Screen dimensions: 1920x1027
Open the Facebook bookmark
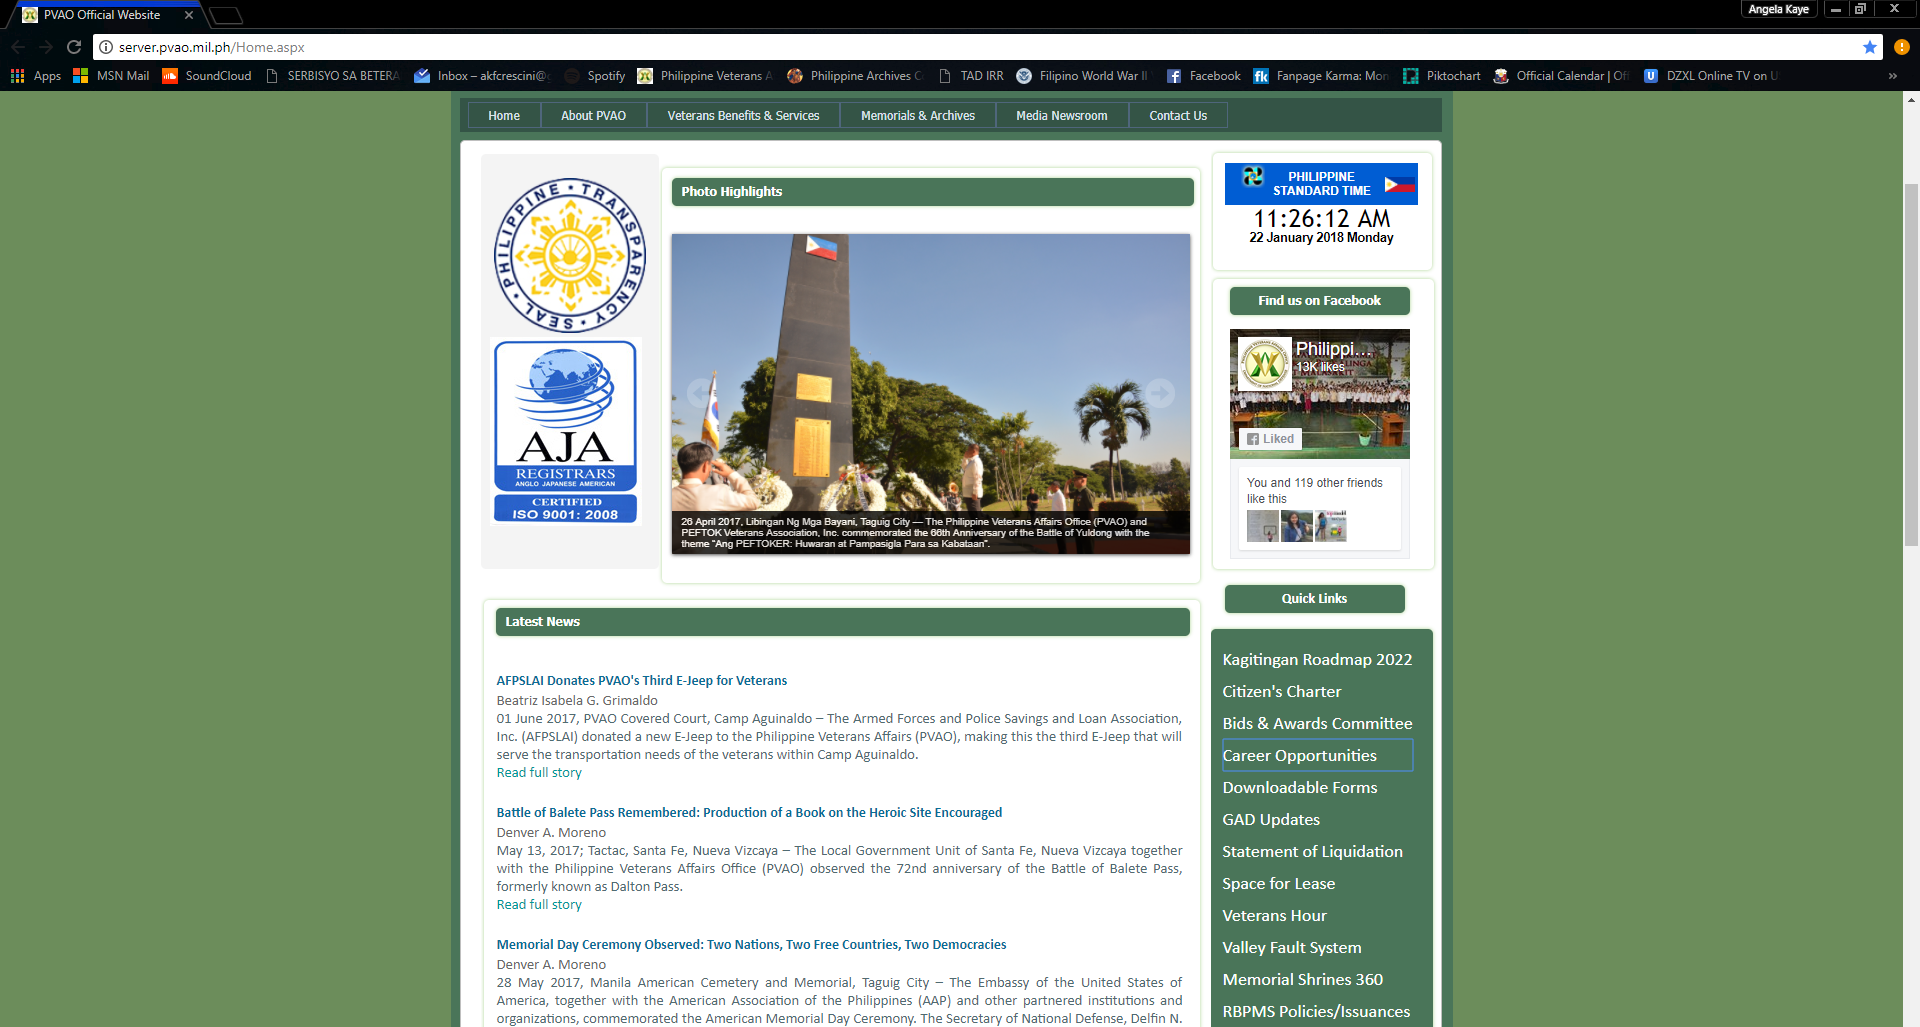[1203, 76]
